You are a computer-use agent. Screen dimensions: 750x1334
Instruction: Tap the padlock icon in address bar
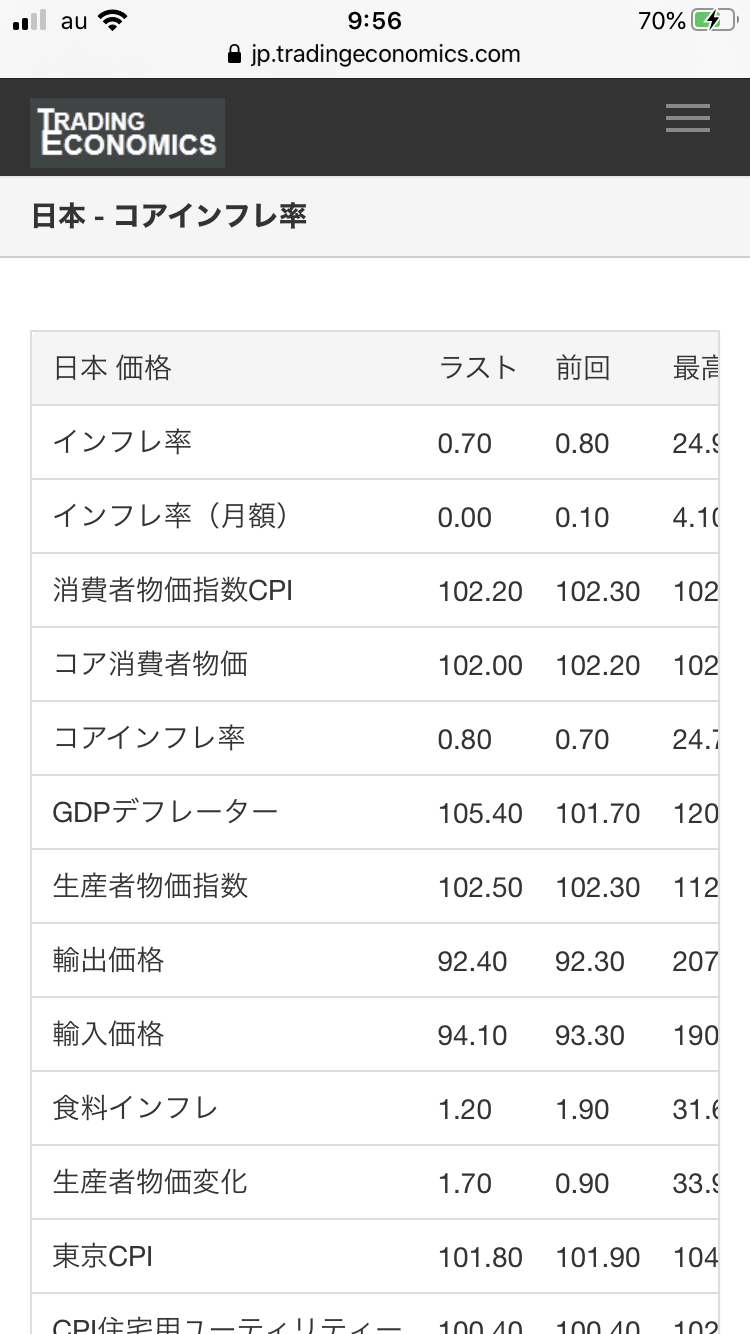click(235, 54)
